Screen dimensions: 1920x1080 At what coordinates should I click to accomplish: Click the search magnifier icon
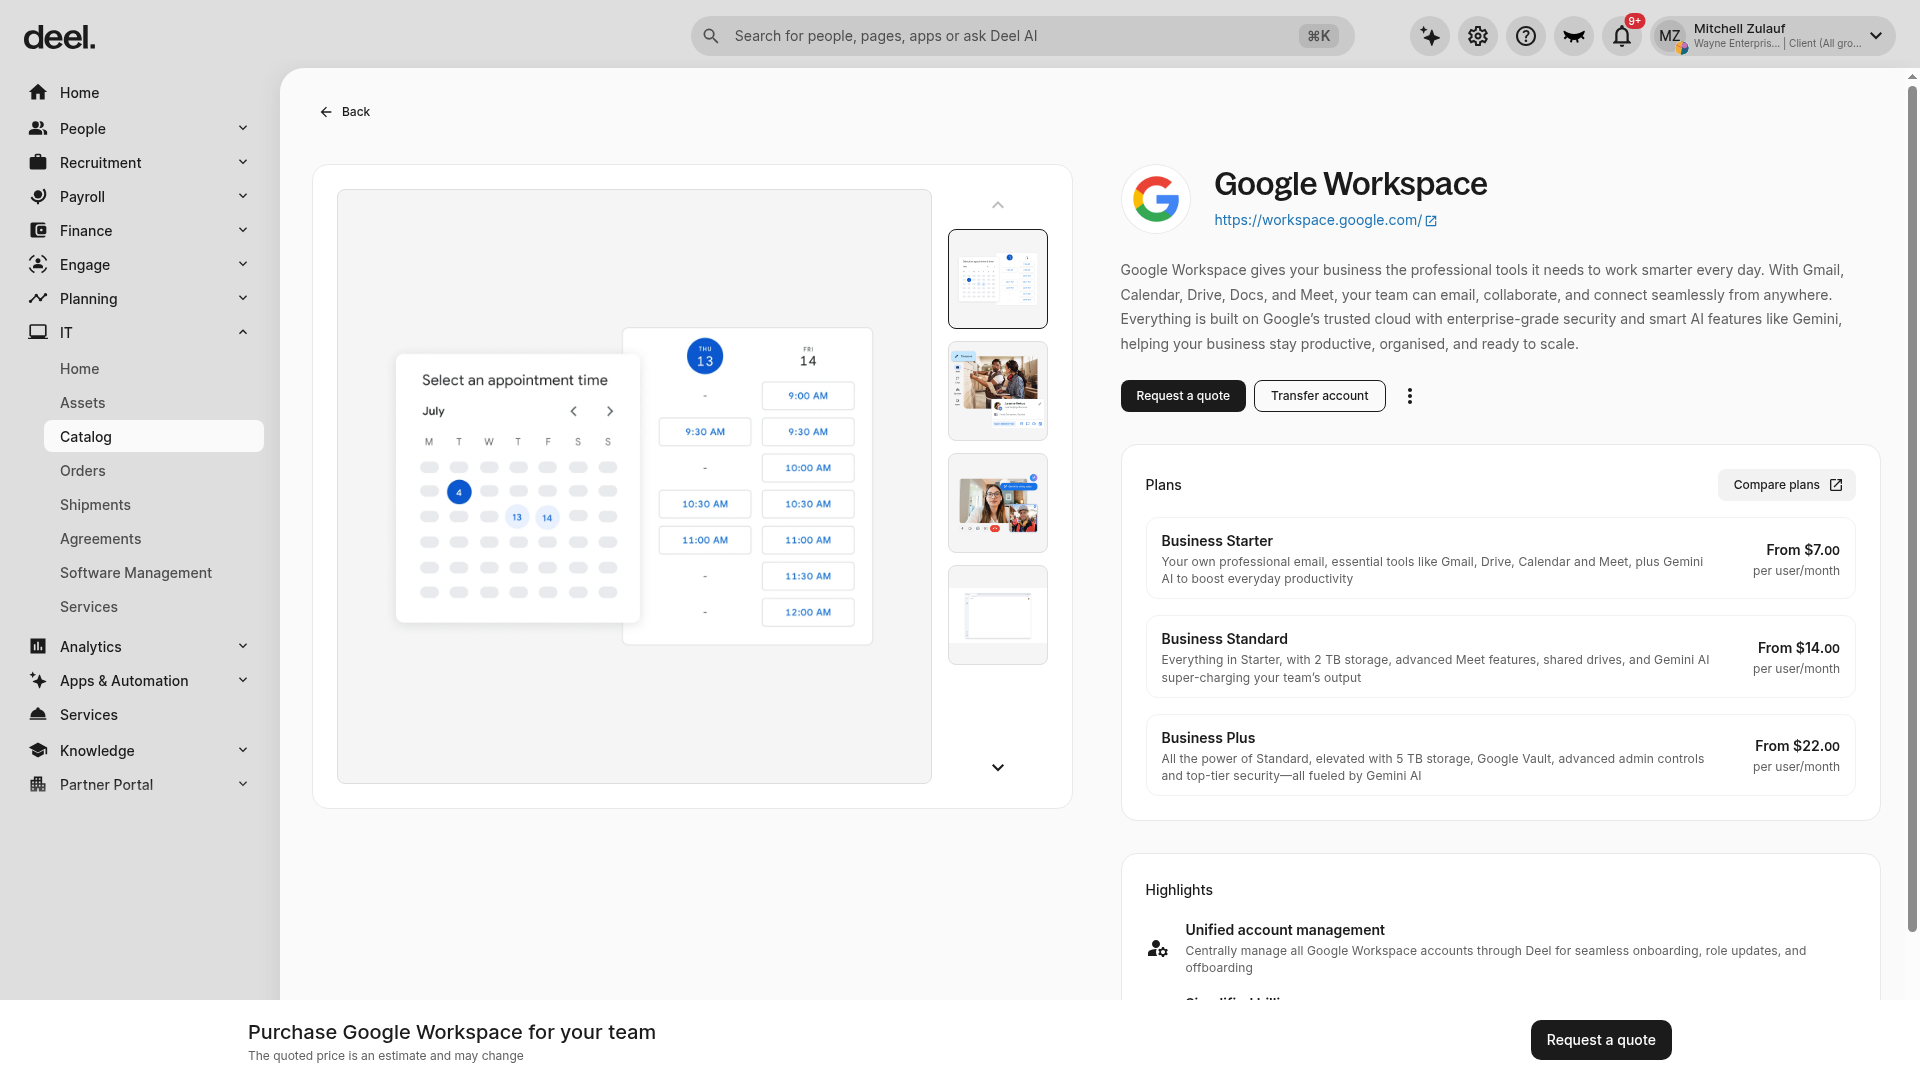click(x=711, y=36)
